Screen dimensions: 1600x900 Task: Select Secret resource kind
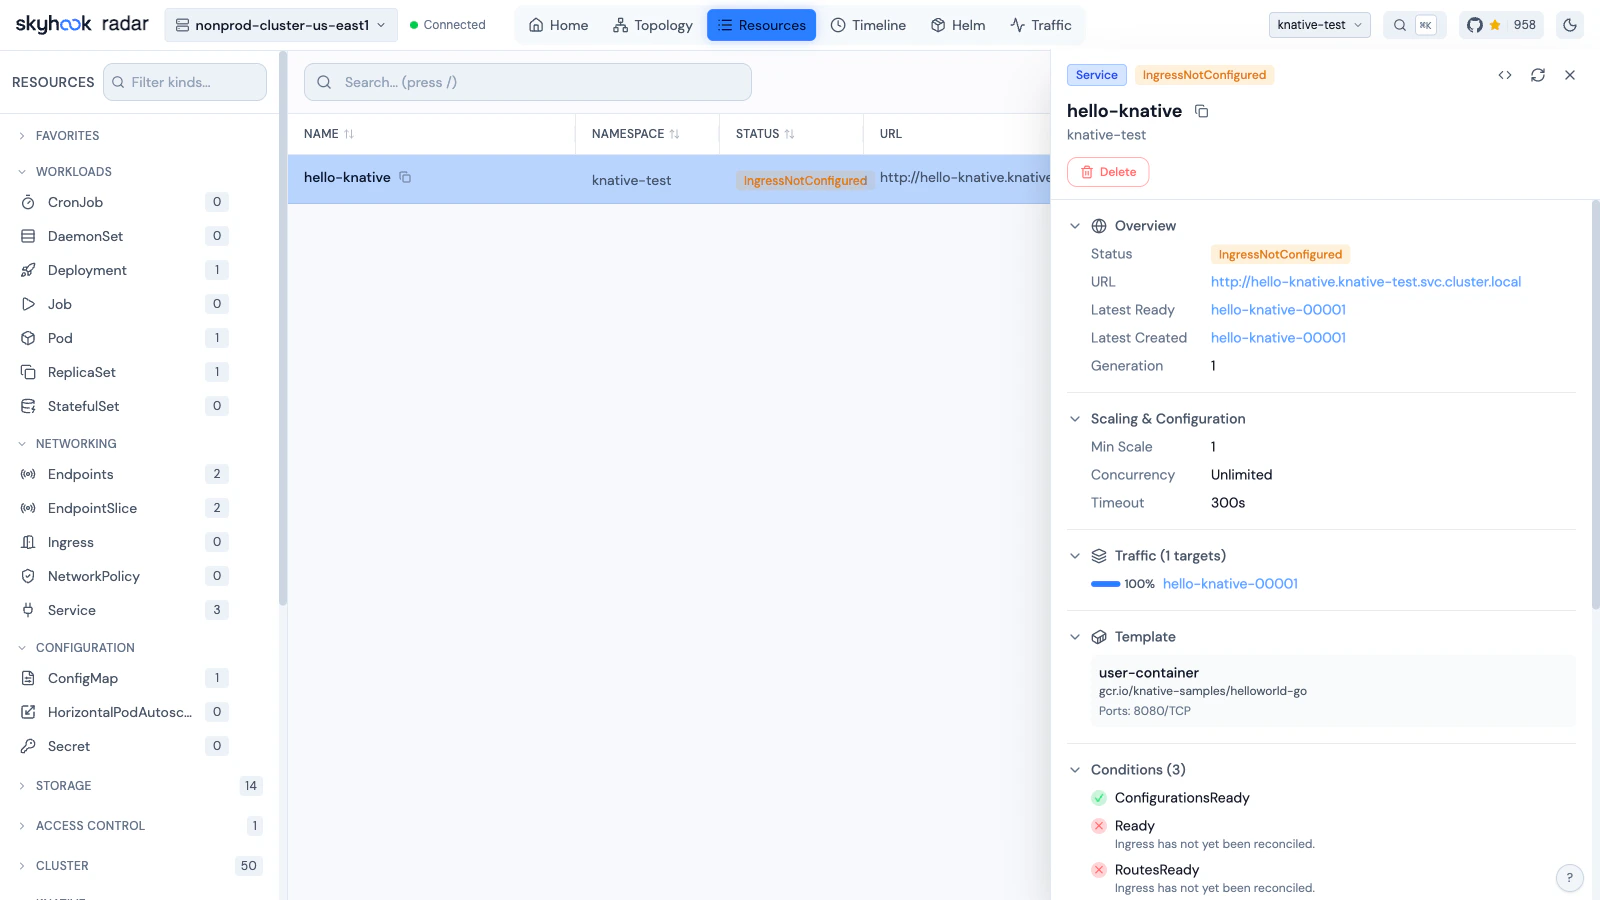(124, 746)
